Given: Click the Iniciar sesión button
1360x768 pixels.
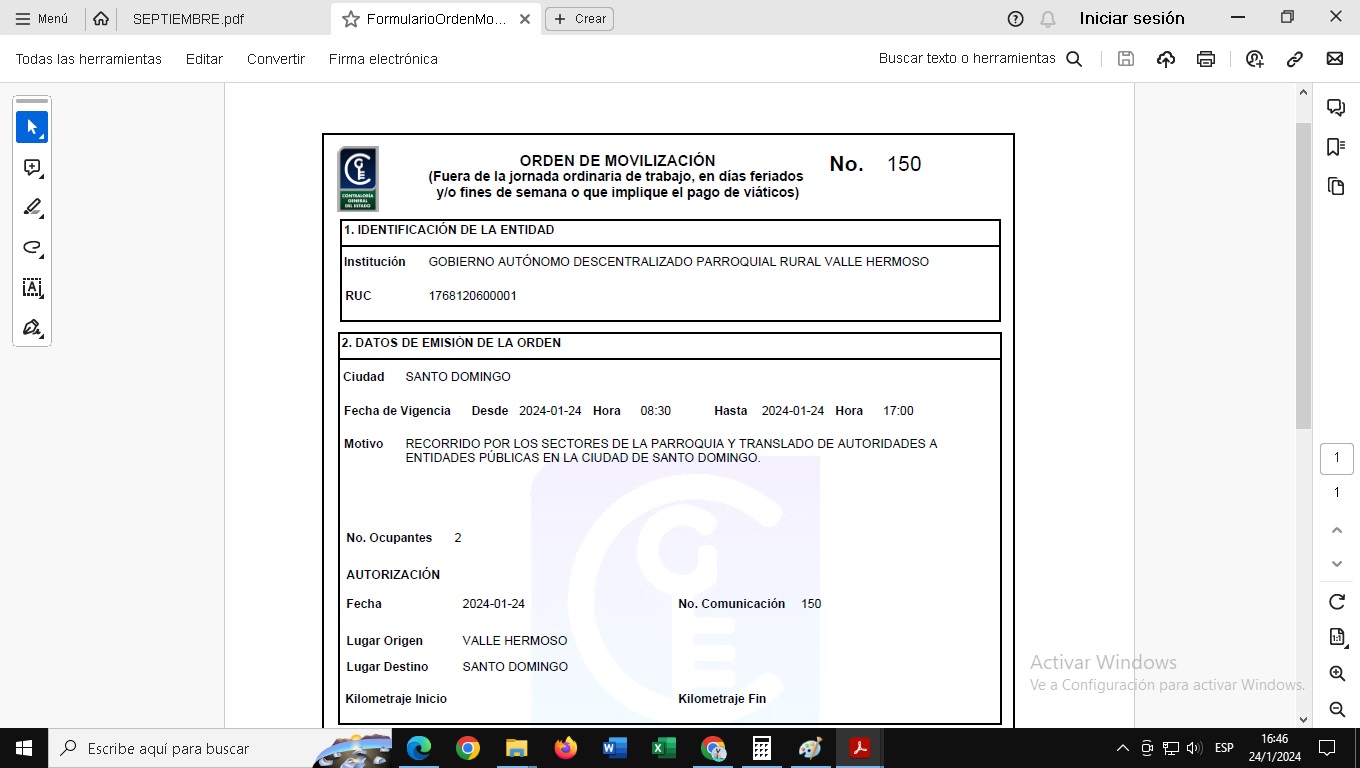Looking at the screenshot, I should pyautogui.click(x=1131, y=18).
